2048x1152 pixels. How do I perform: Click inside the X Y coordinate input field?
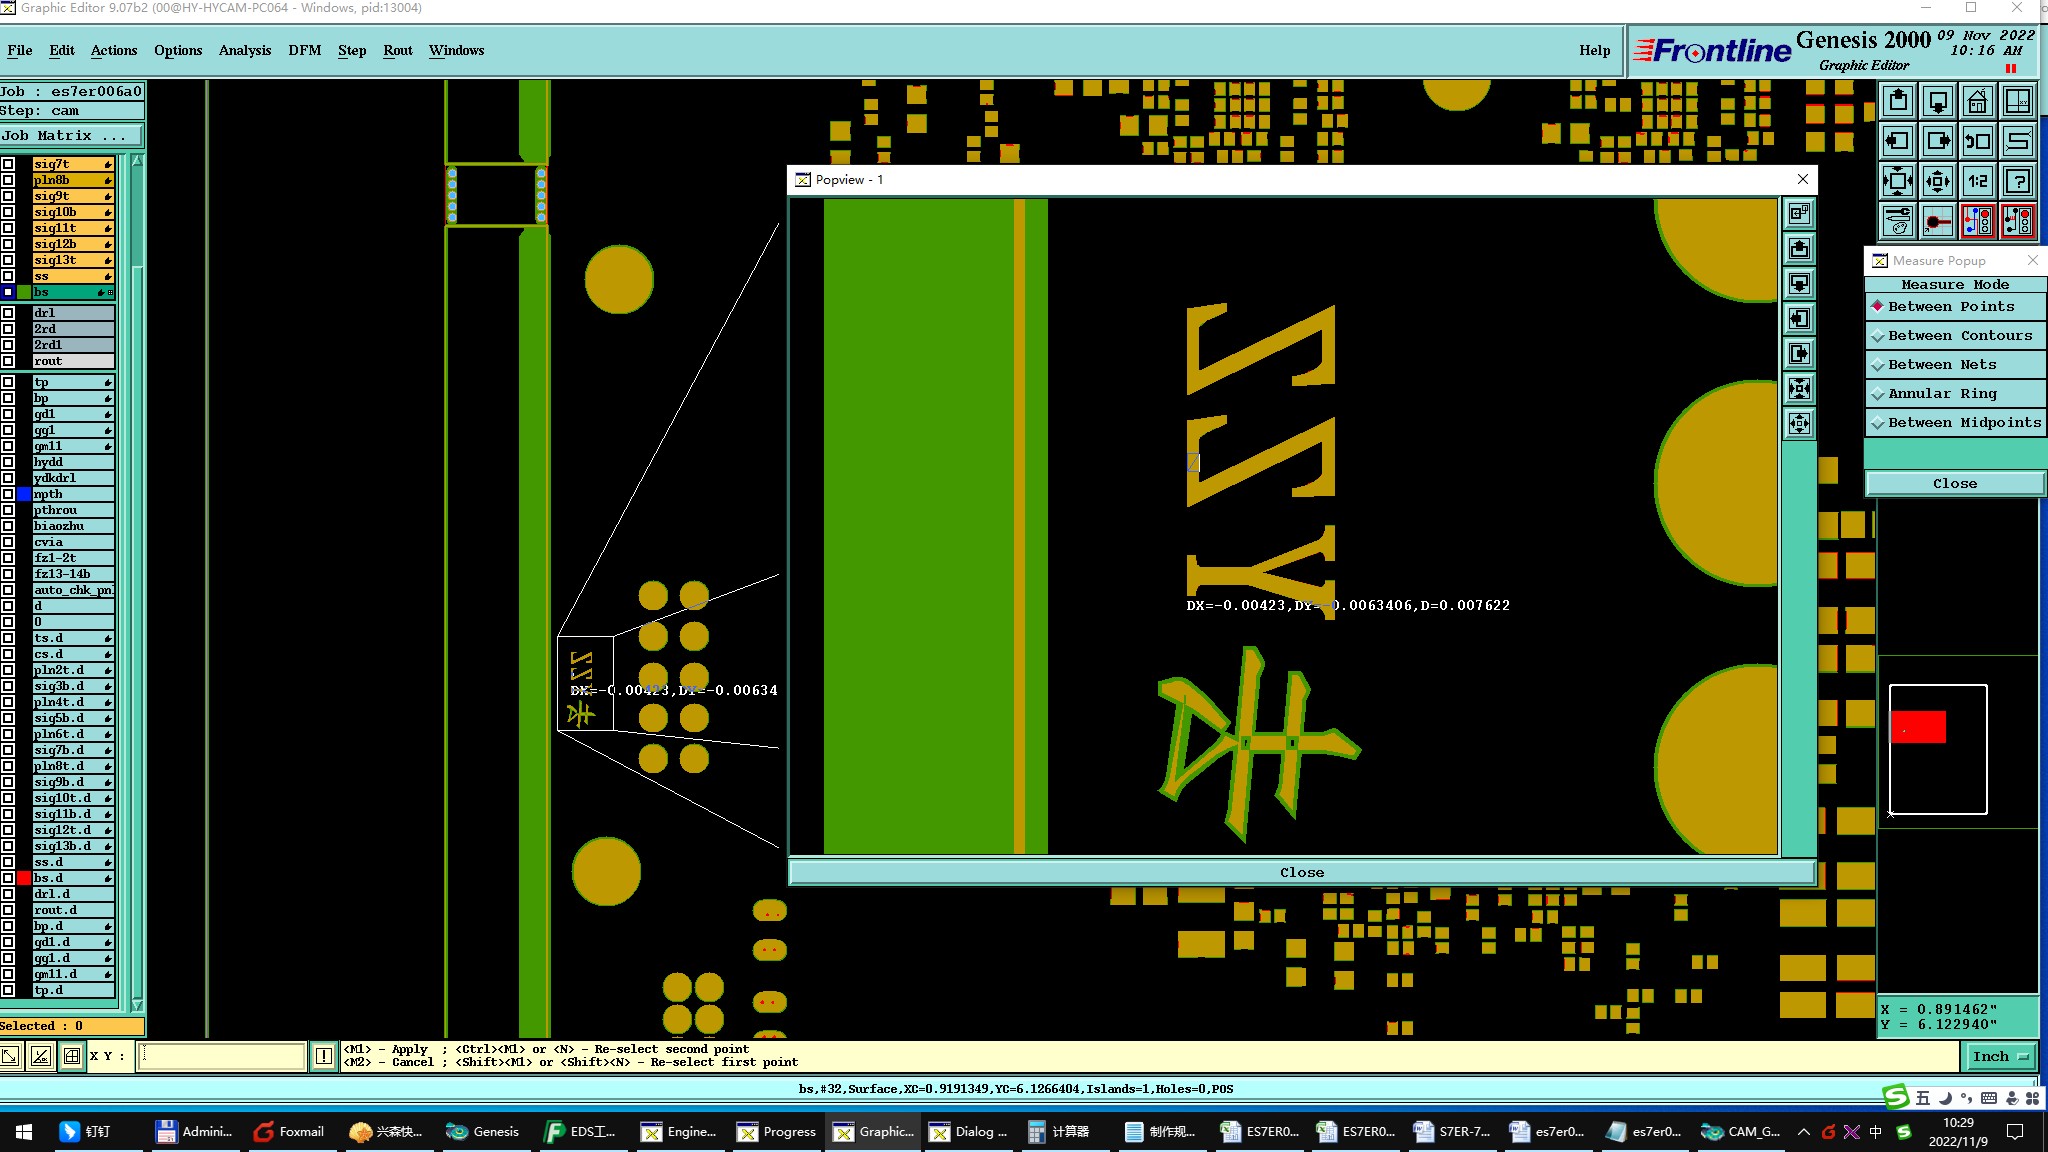(x=220, y=1056)
